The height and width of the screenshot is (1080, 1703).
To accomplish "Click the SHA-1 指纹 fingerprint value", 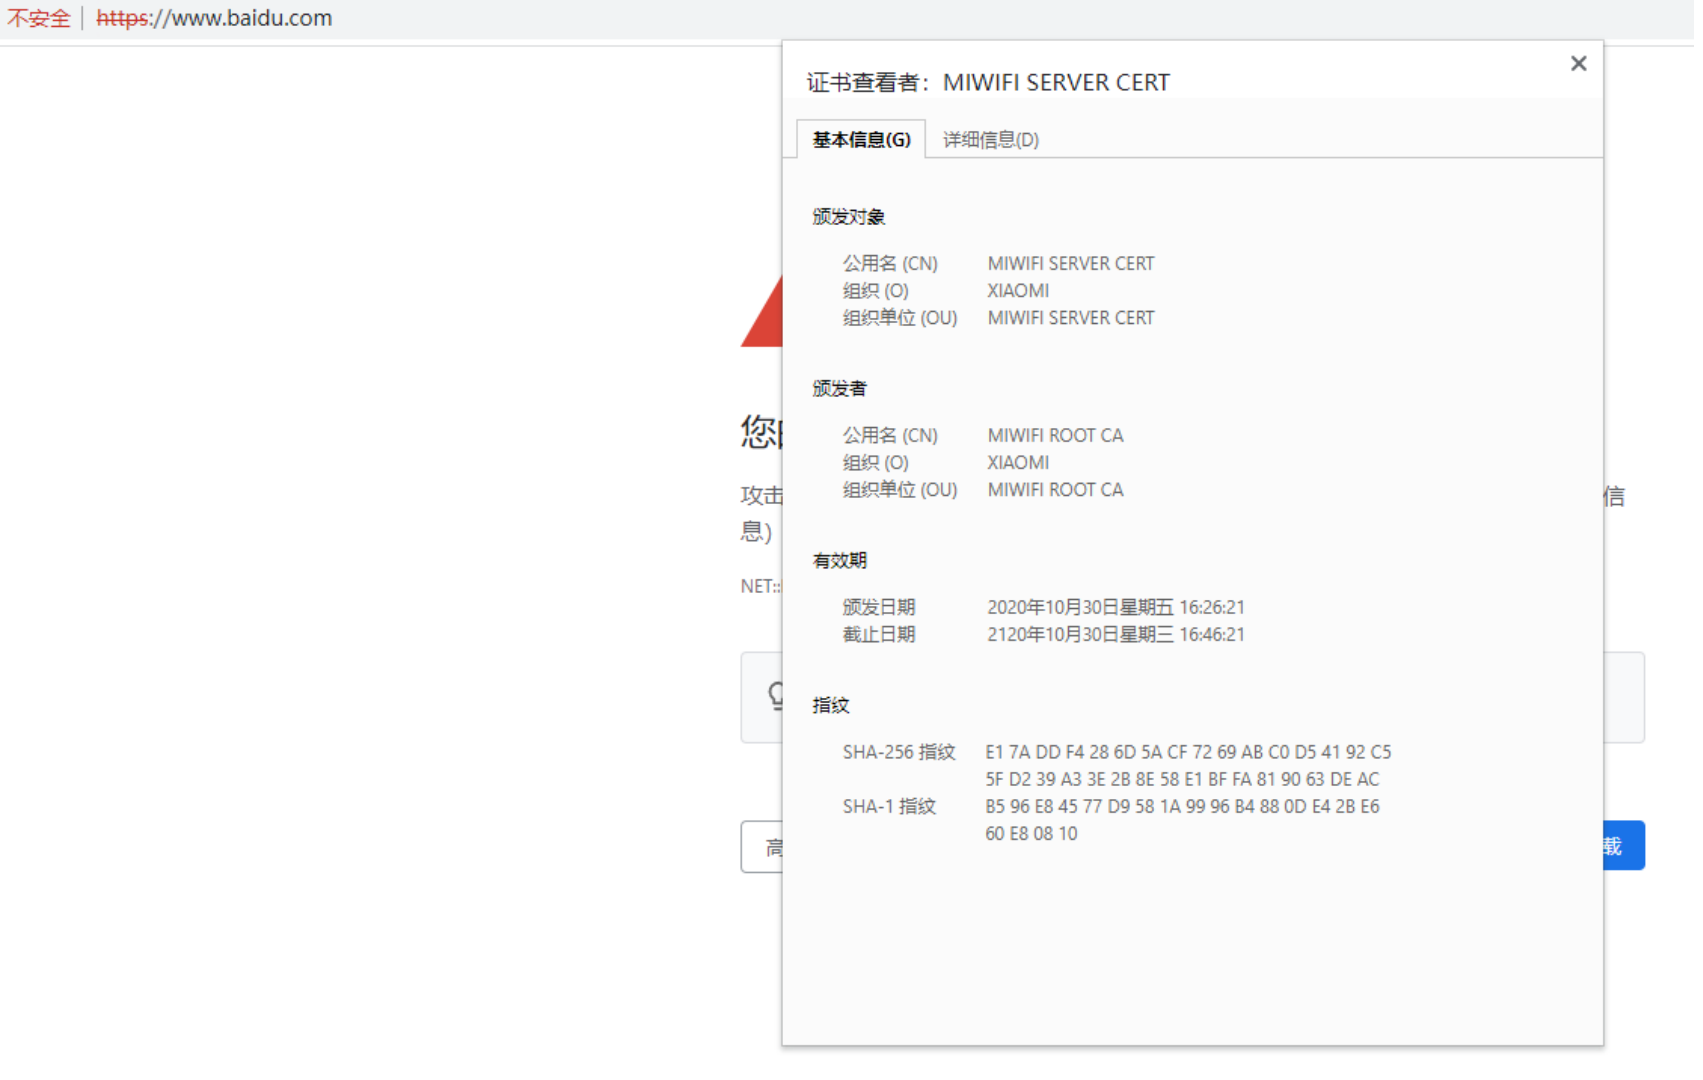I will [1181, 819].
